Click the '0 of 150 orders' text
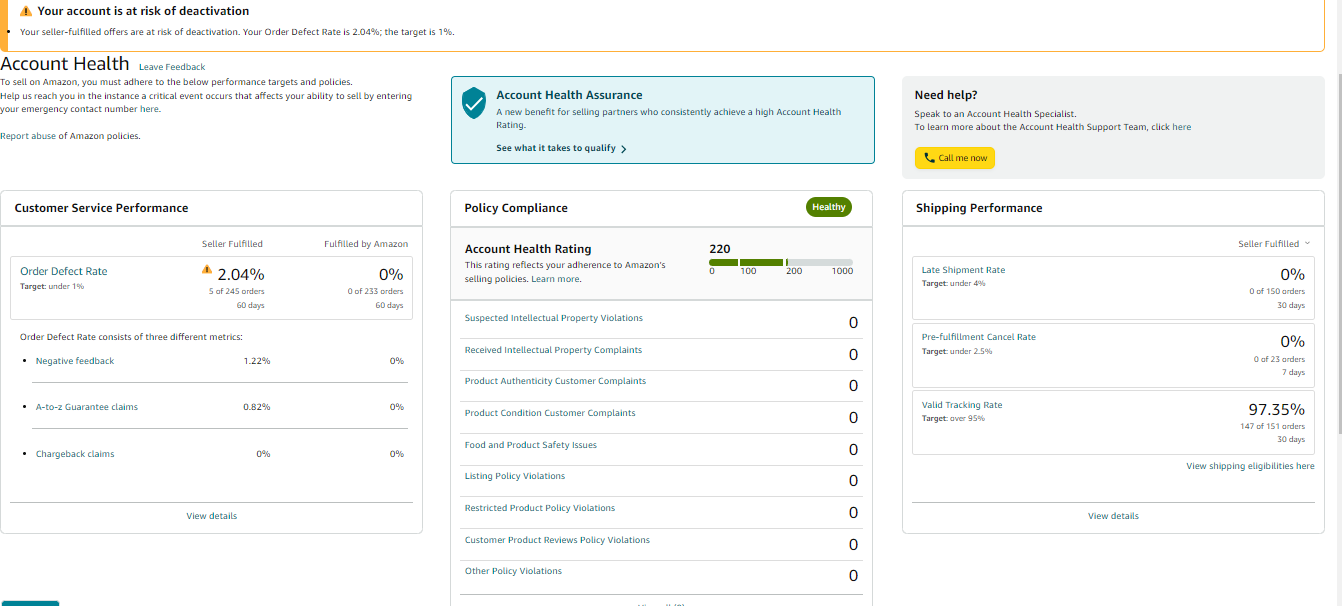Image resolution: width=1342 pixels, height=606 pixels. coord(1277,291)
